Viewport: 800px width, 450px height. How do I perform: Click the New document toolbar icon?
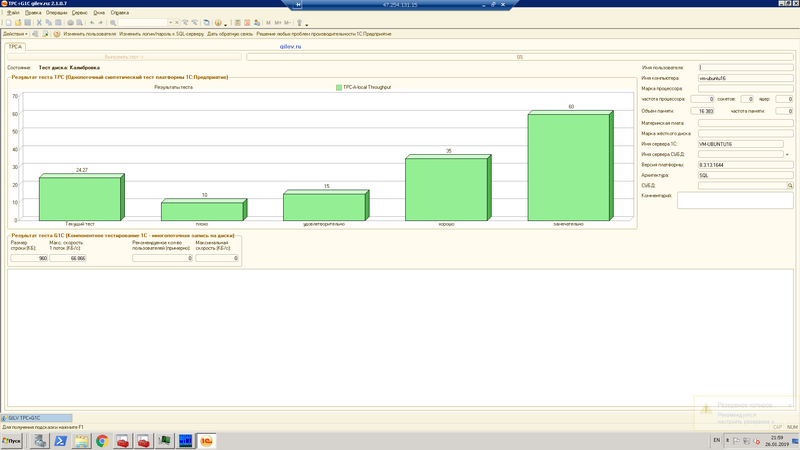[x=9, y=23]
